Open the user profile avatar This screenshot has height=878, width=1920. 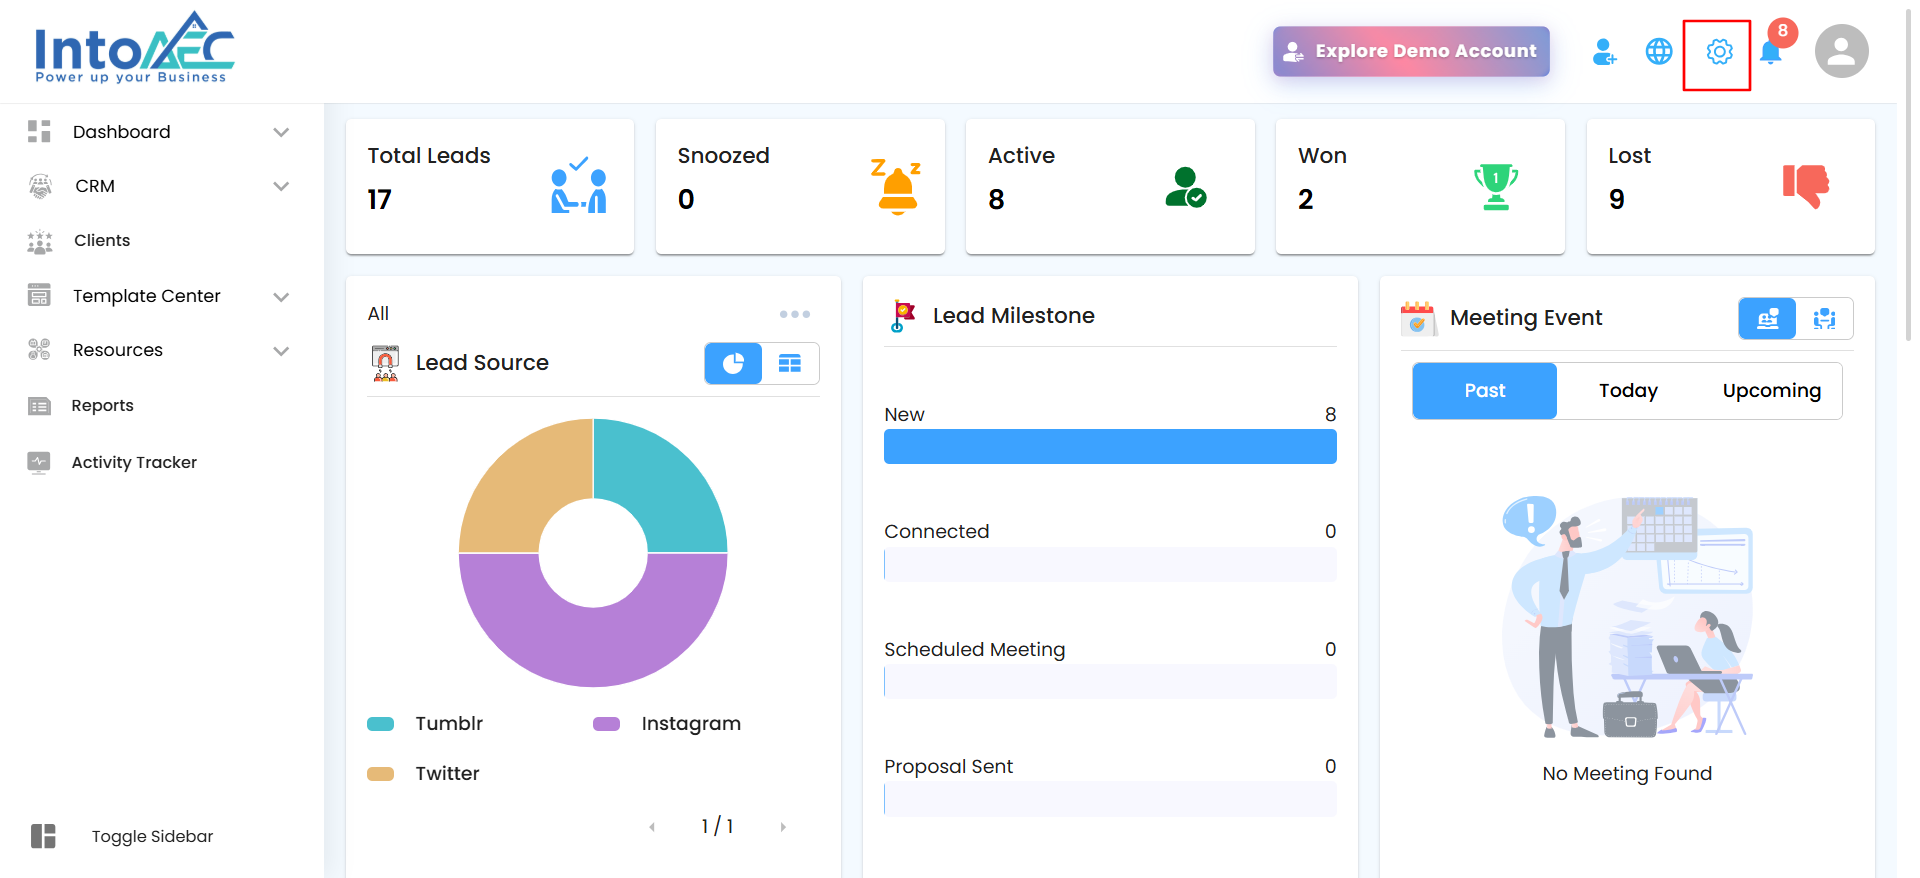click(1841, 52)
